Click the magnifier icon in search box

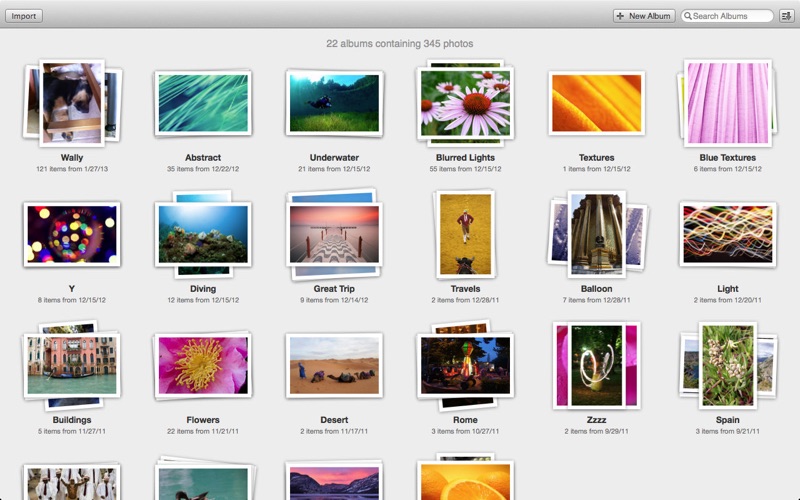point(688,16)
